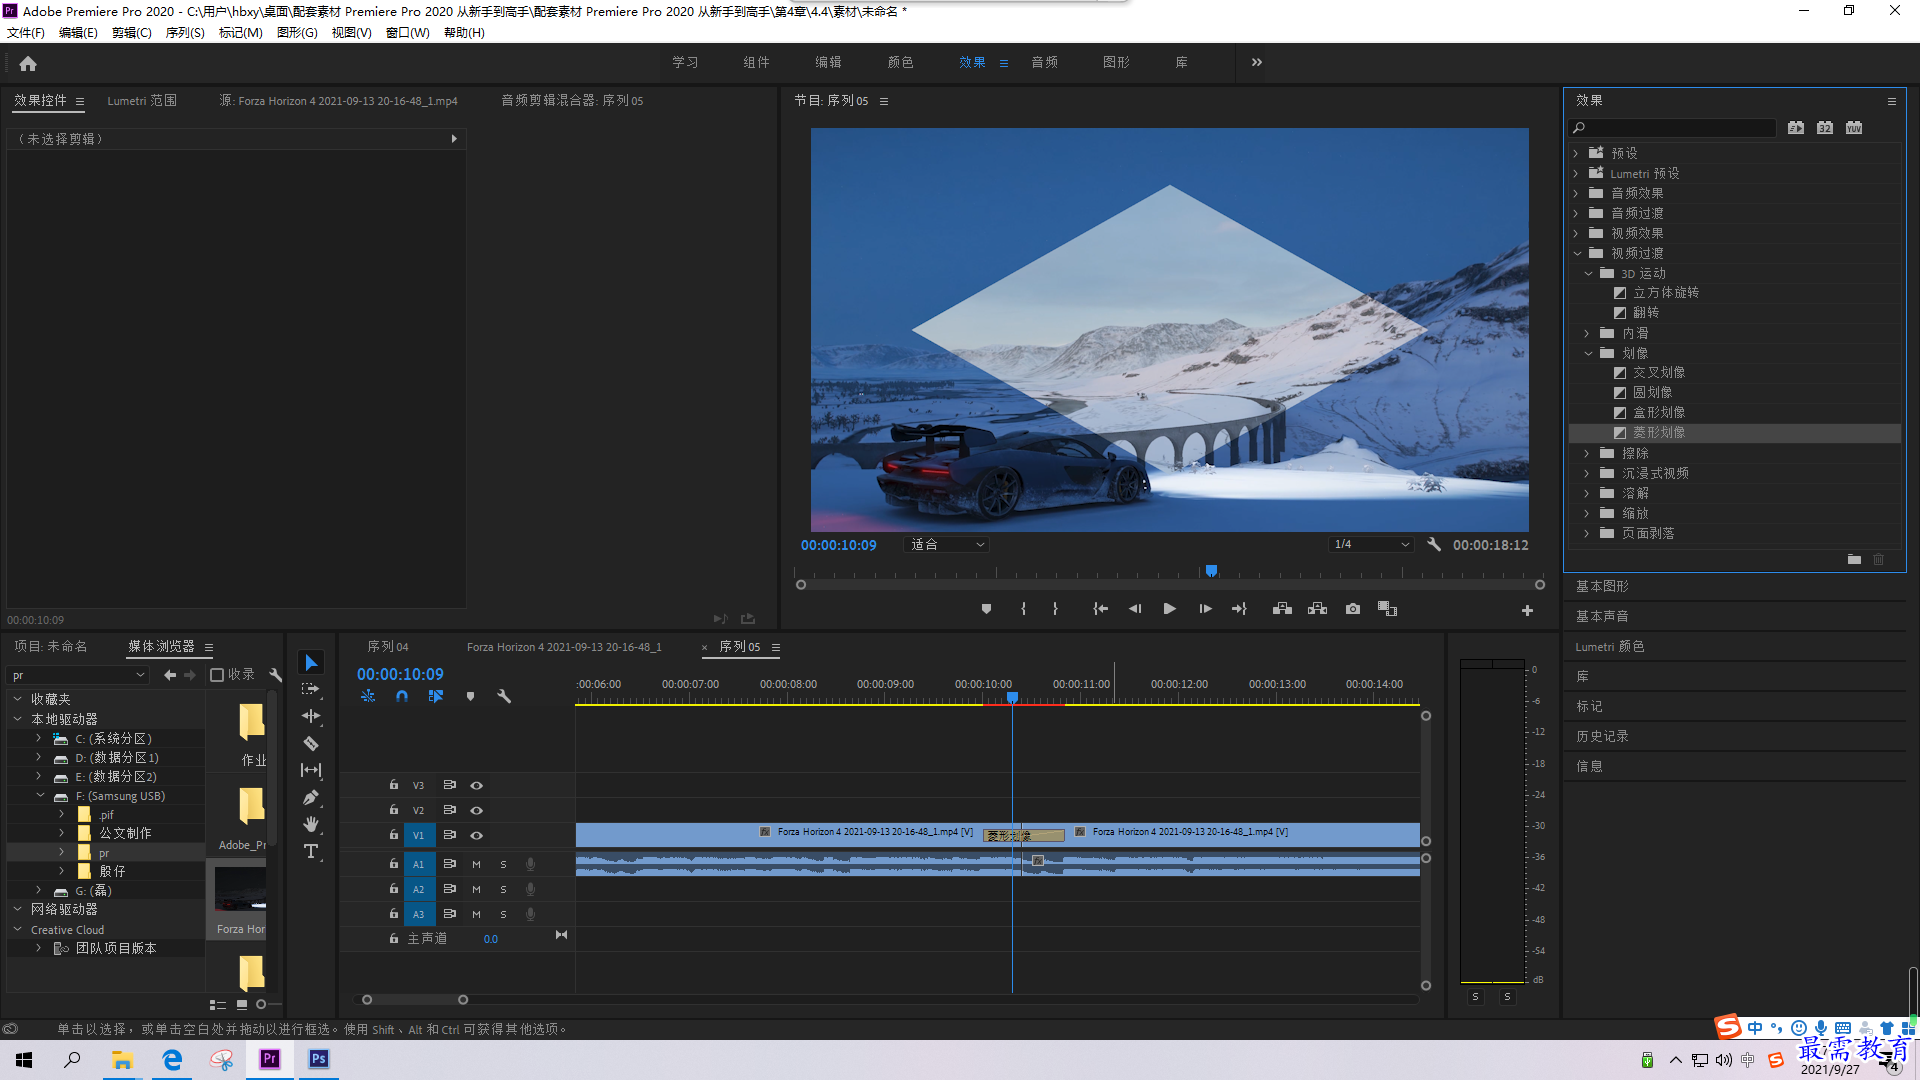
Task: Export frame with camera icon
Action: pyautogui.click(x=1353, y=609)
